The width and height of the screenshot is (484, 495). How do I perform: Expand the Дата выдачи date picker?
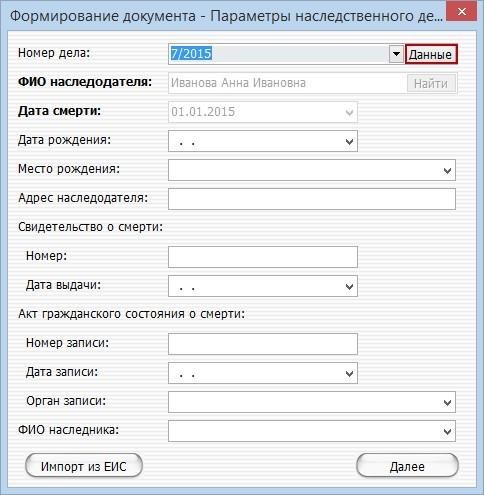pos(349,286)
